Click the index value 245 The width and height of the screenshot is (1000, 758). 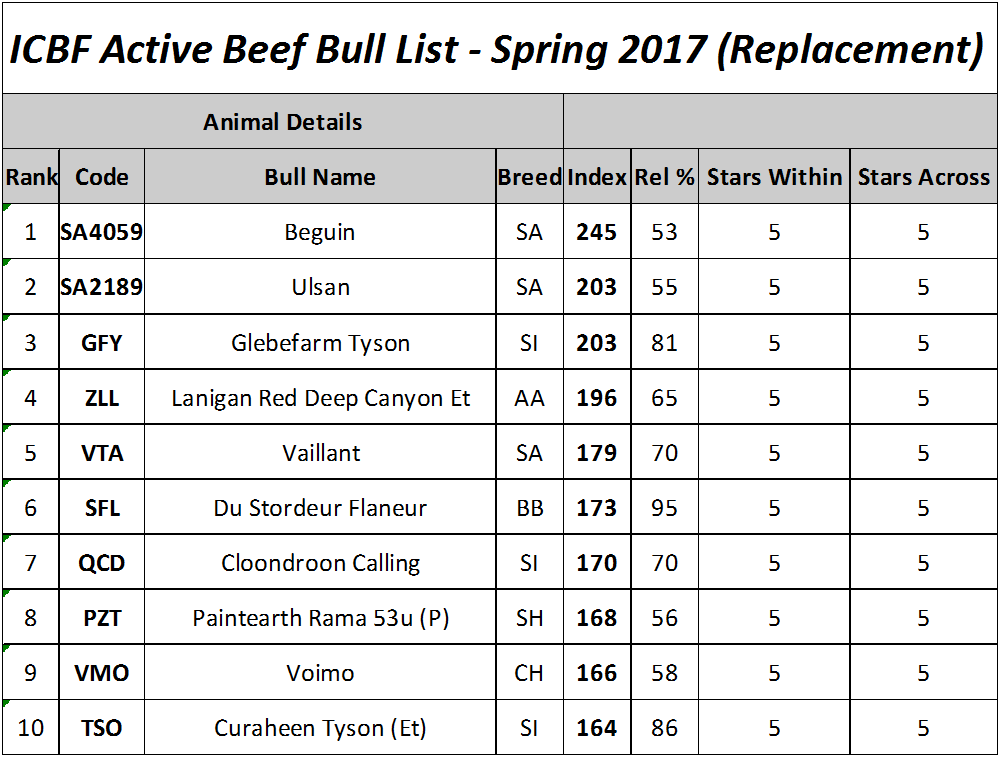click(x=597, y=231)
